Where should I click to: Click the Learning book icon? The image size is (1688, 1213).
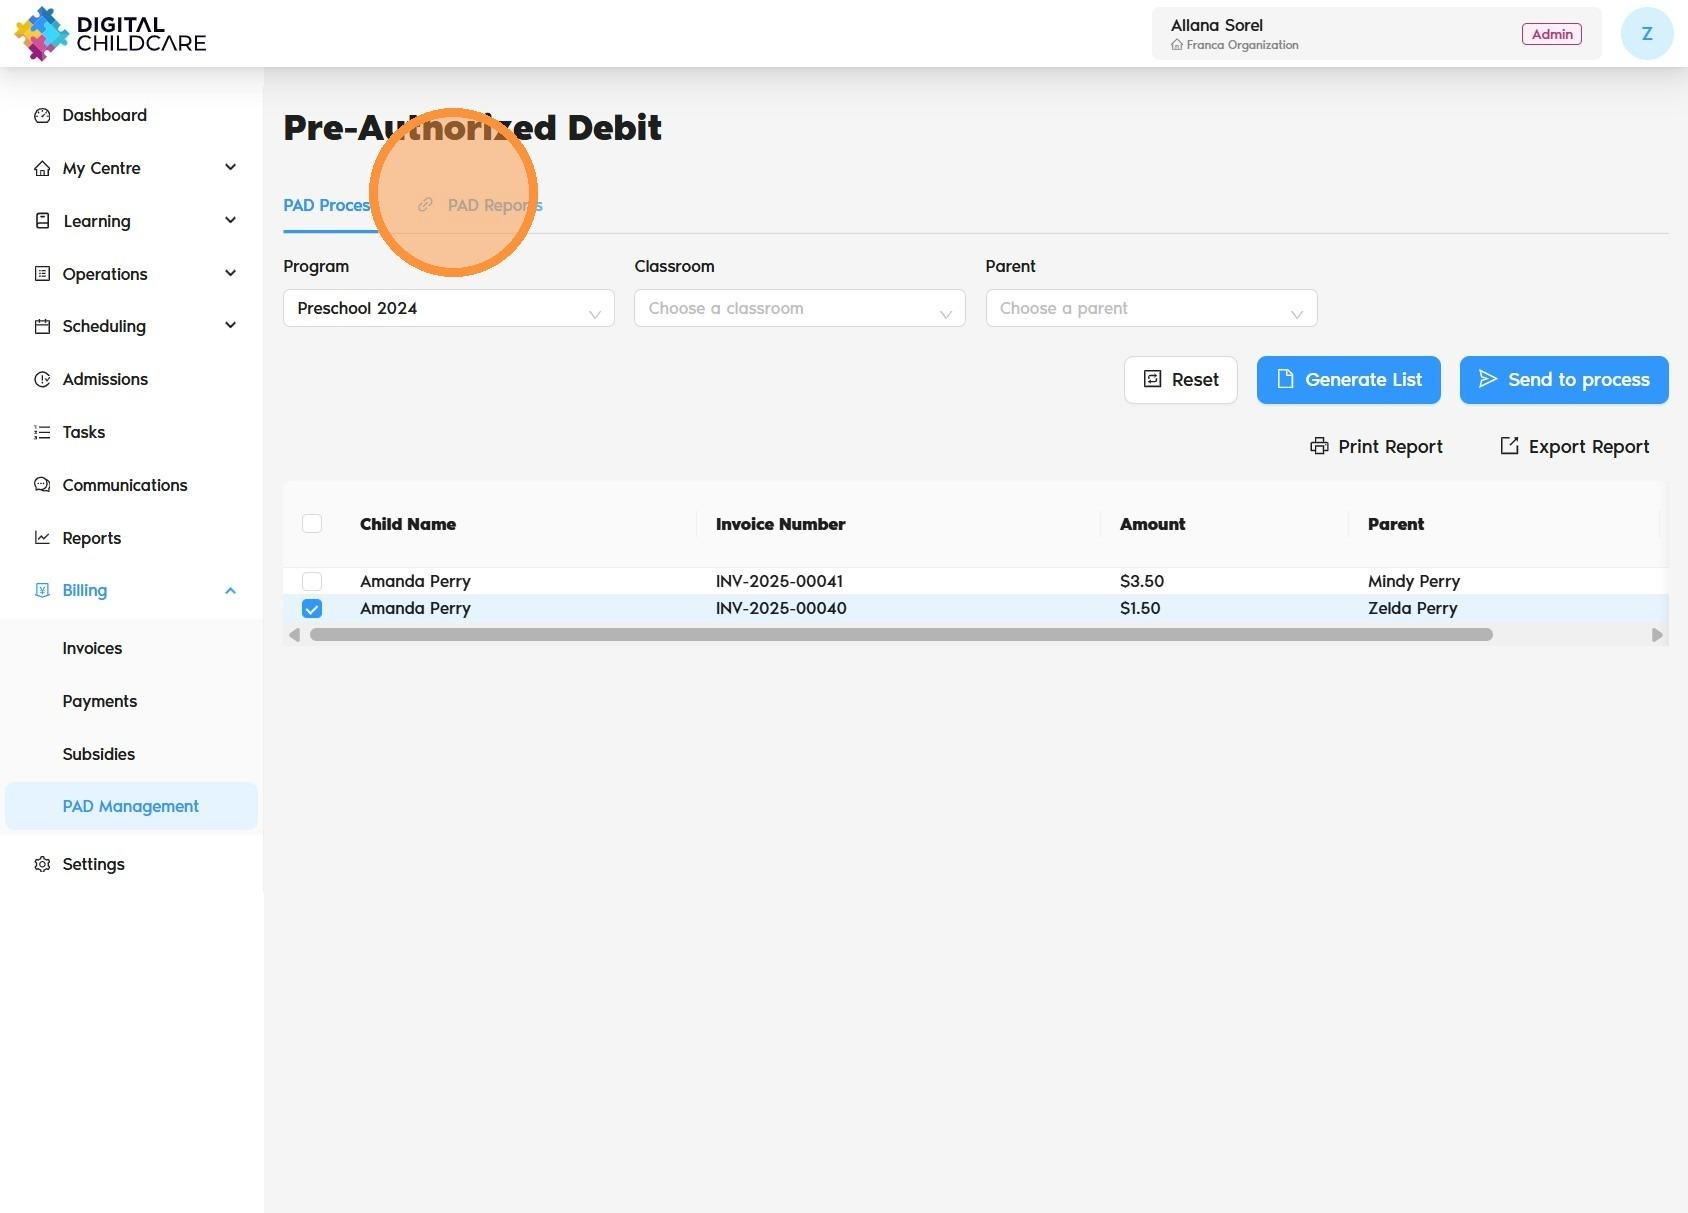point(42,221)
